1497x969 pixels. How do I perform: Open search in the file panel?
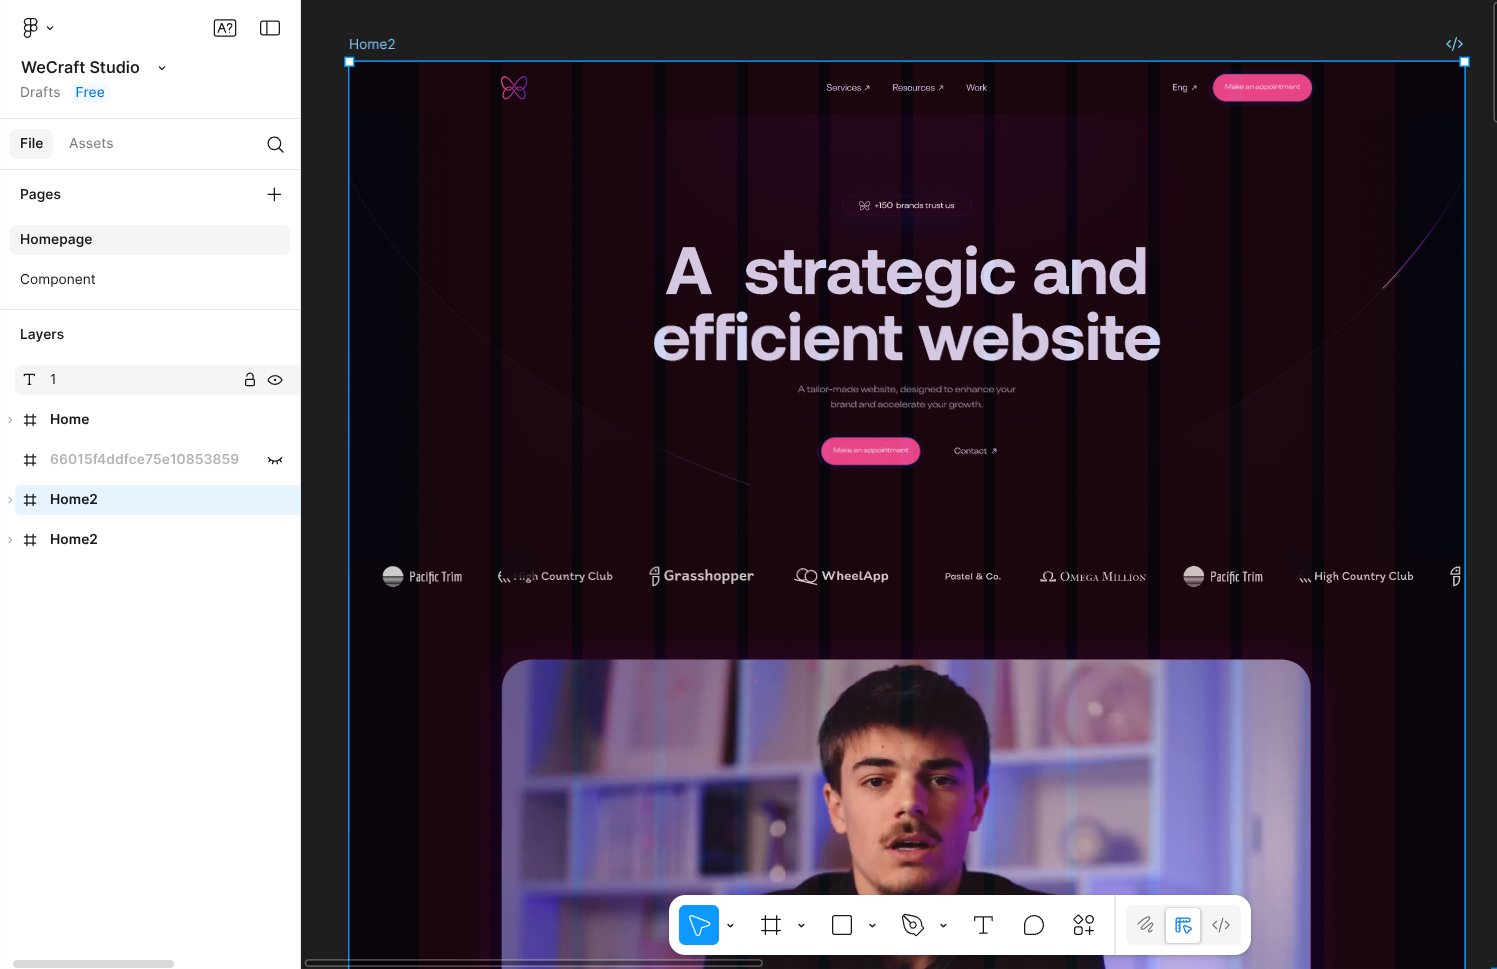[x=275, y=144]
